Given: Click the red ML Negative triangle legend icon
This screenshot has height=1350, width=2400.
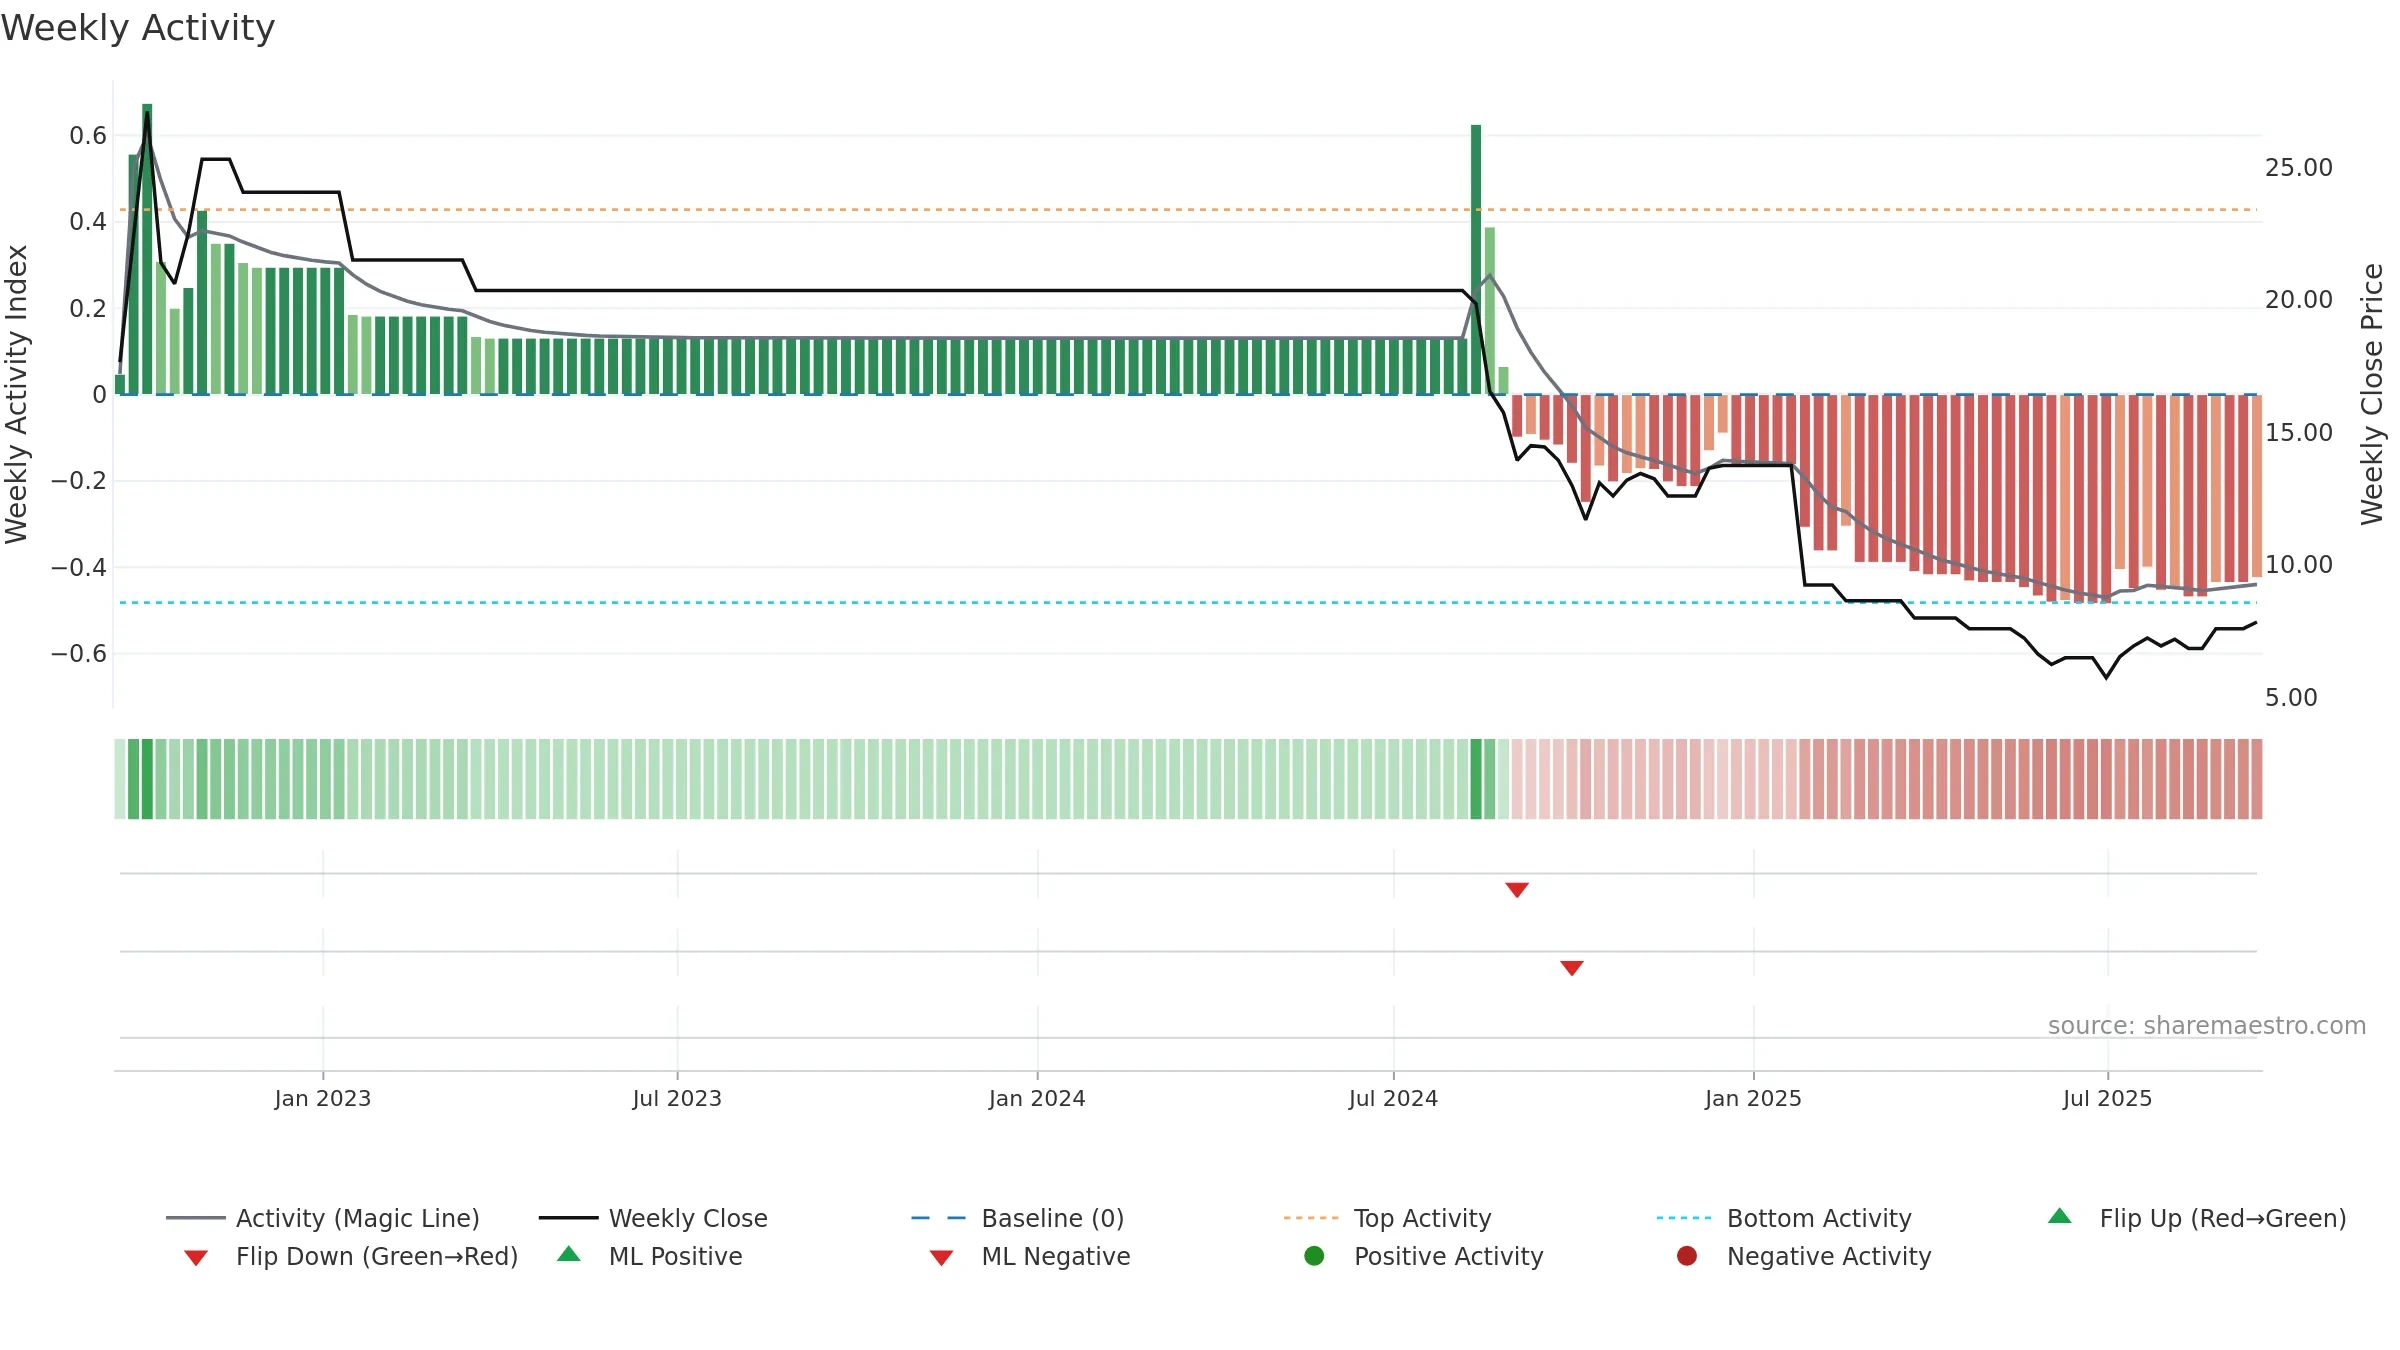Looking at the screenshot, I should [941, 1258].
